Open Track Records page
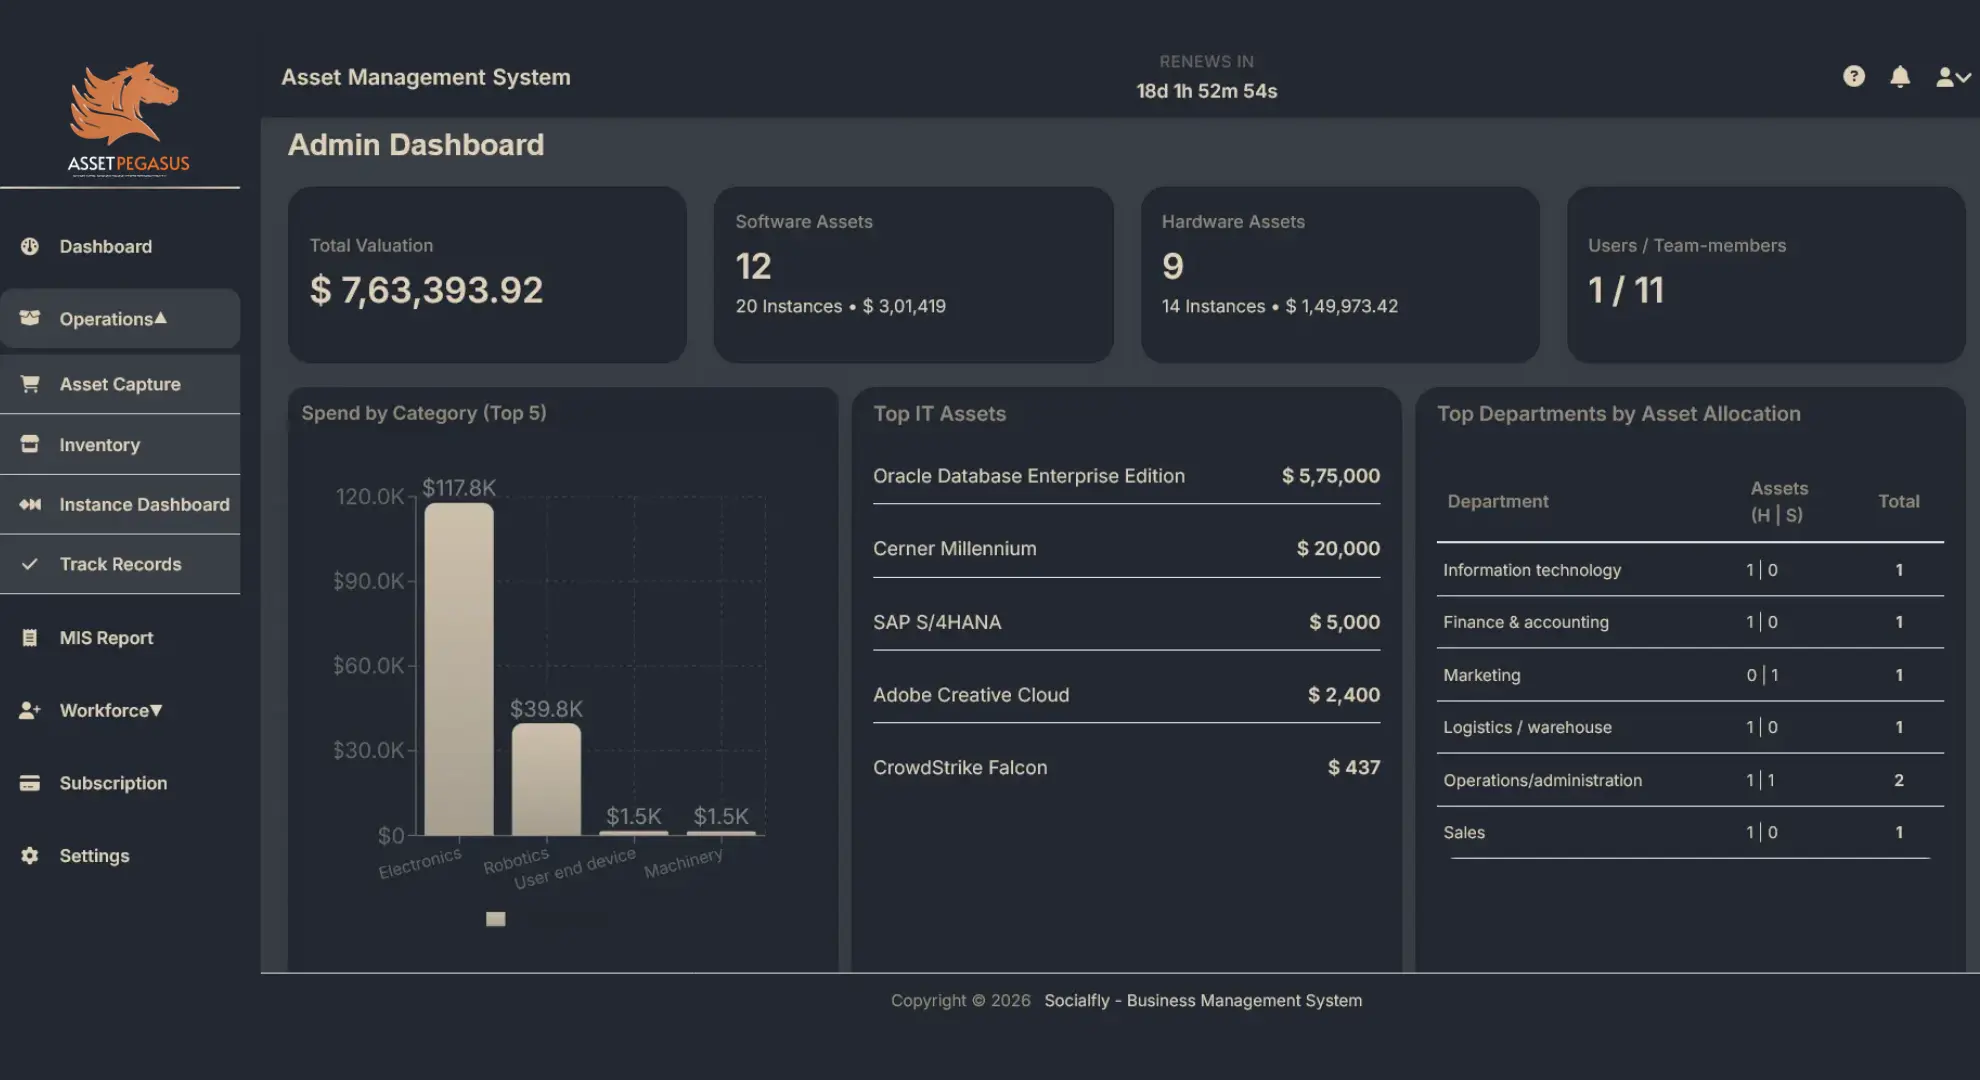This screenshot has width=1980, height=1080. [x=120, y=564]
